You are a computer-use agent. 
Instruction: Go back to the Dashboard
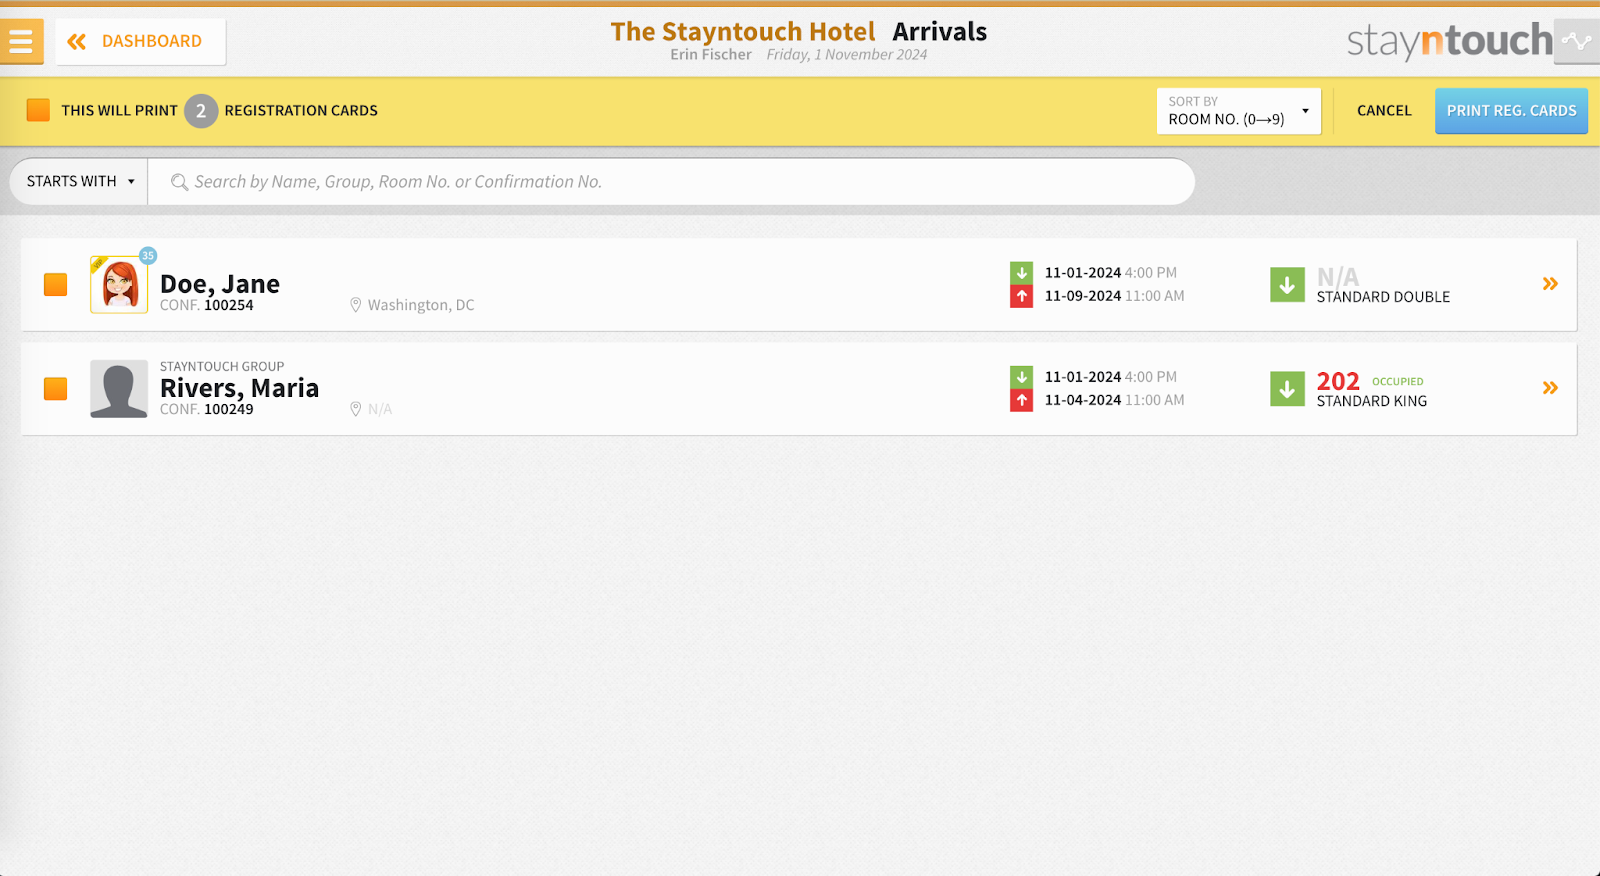(x=140, y=42)
